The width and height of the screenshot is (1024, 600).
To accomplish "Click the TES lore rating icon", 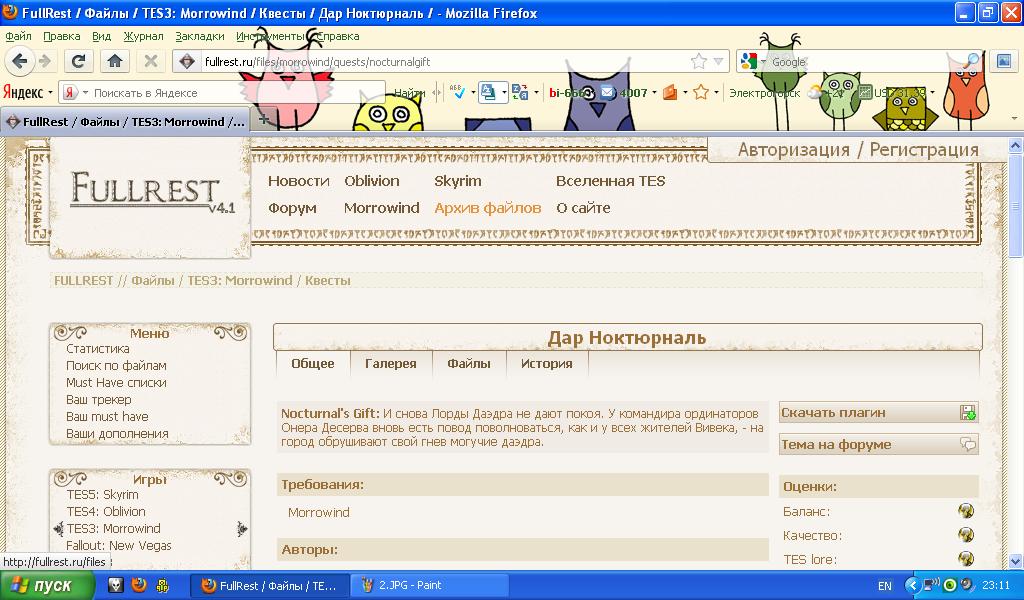I will 965,559.
